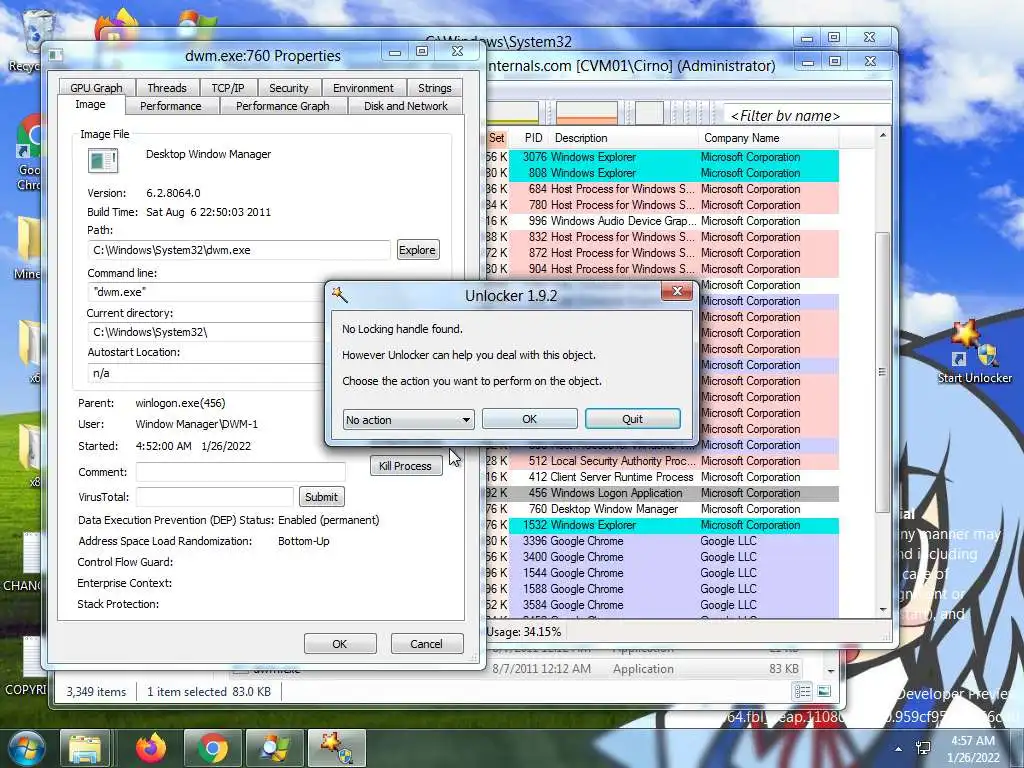The image size is (1024, 768).
Task: Click Cancel in dwm.exe Properties
Action: 426,643
